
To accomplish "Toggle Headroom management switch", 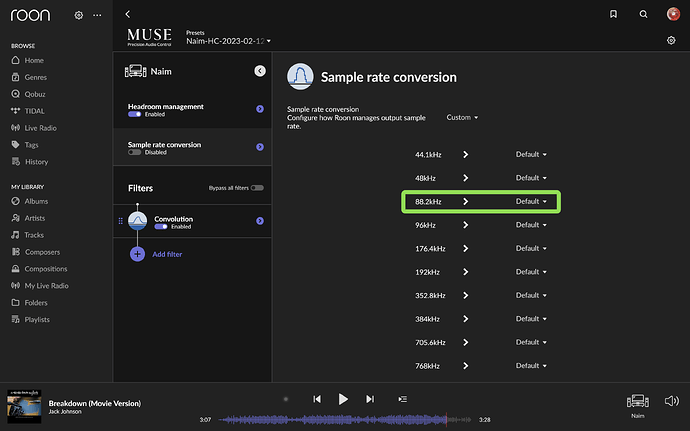I will pyautogui.click(x=135, y=114).
